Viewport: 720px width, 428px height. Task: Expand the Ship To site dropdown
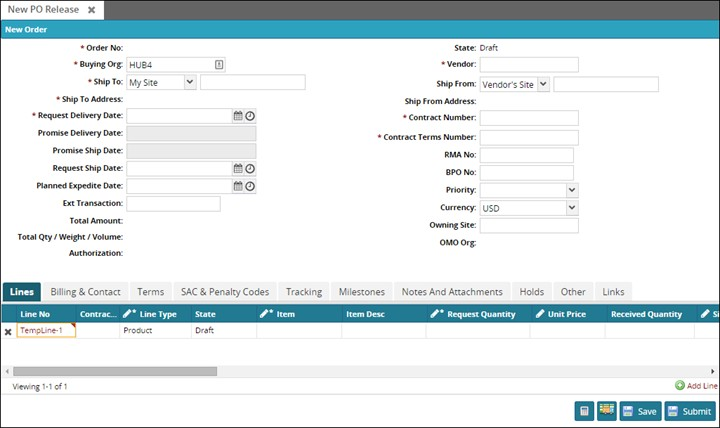click(x=190, y=82)
